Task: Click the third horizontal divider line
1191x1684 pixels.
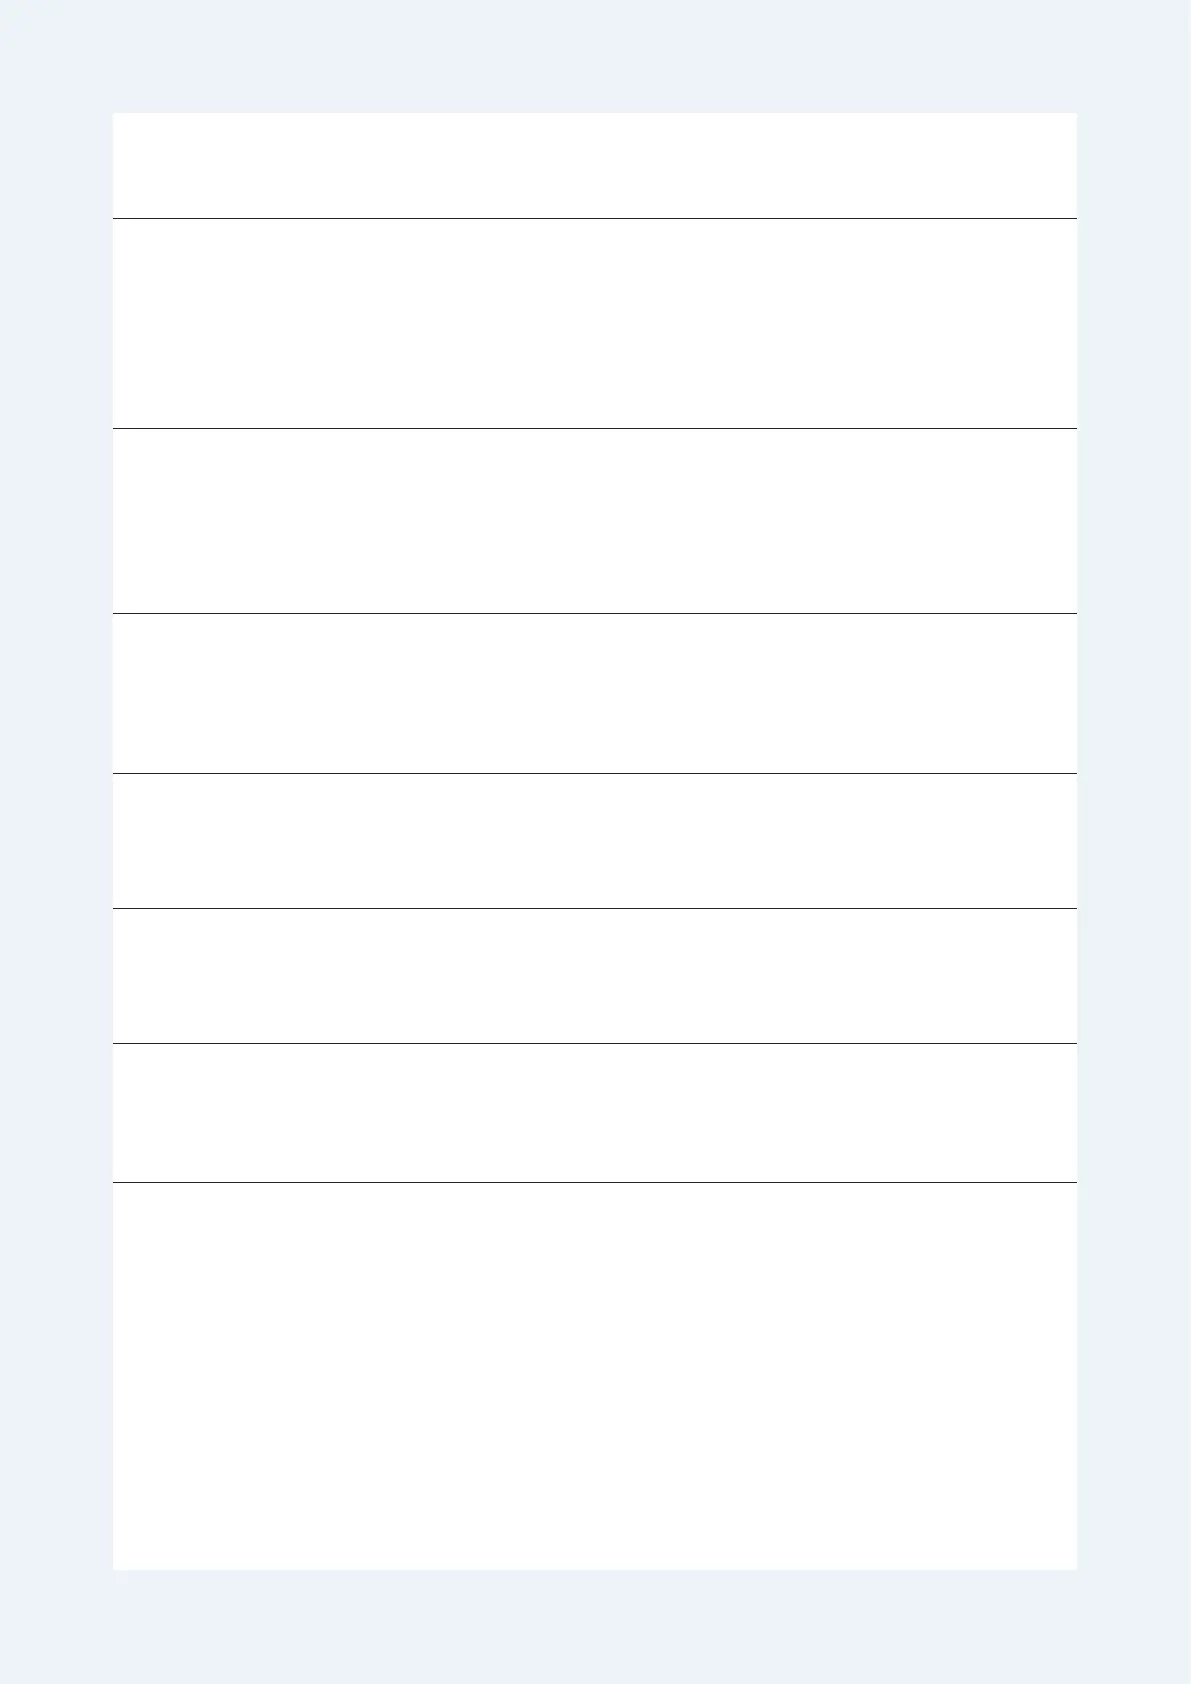Action: click(x=595, y=613)
